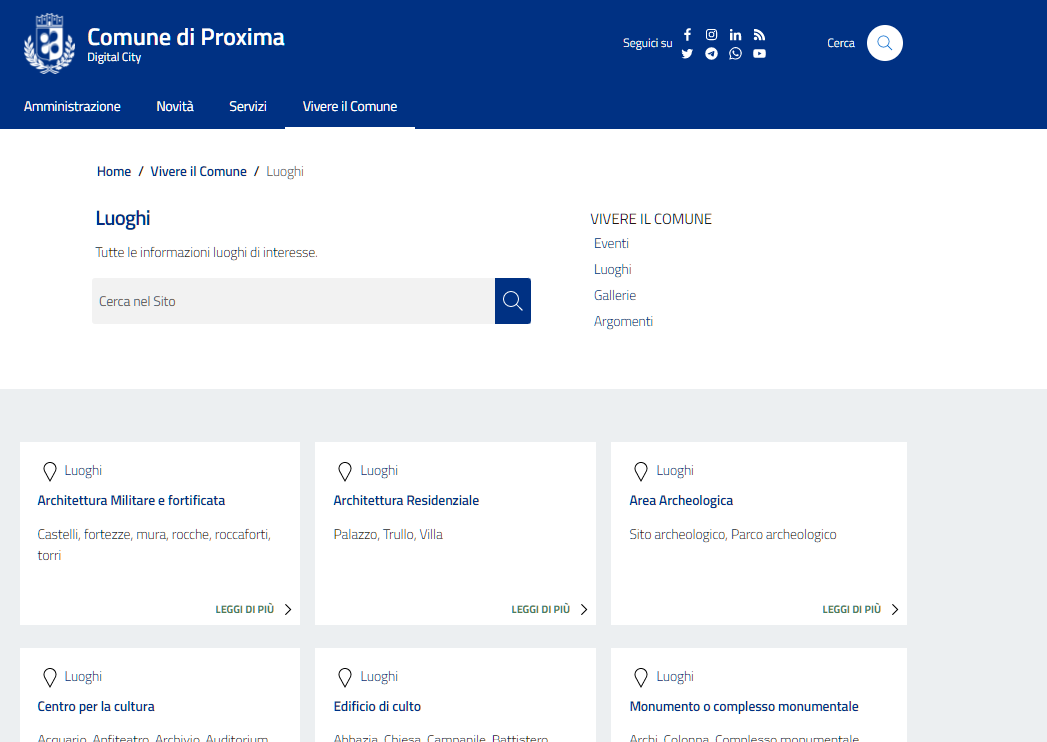Go to Novità in the navigation bar

(175, 107)
